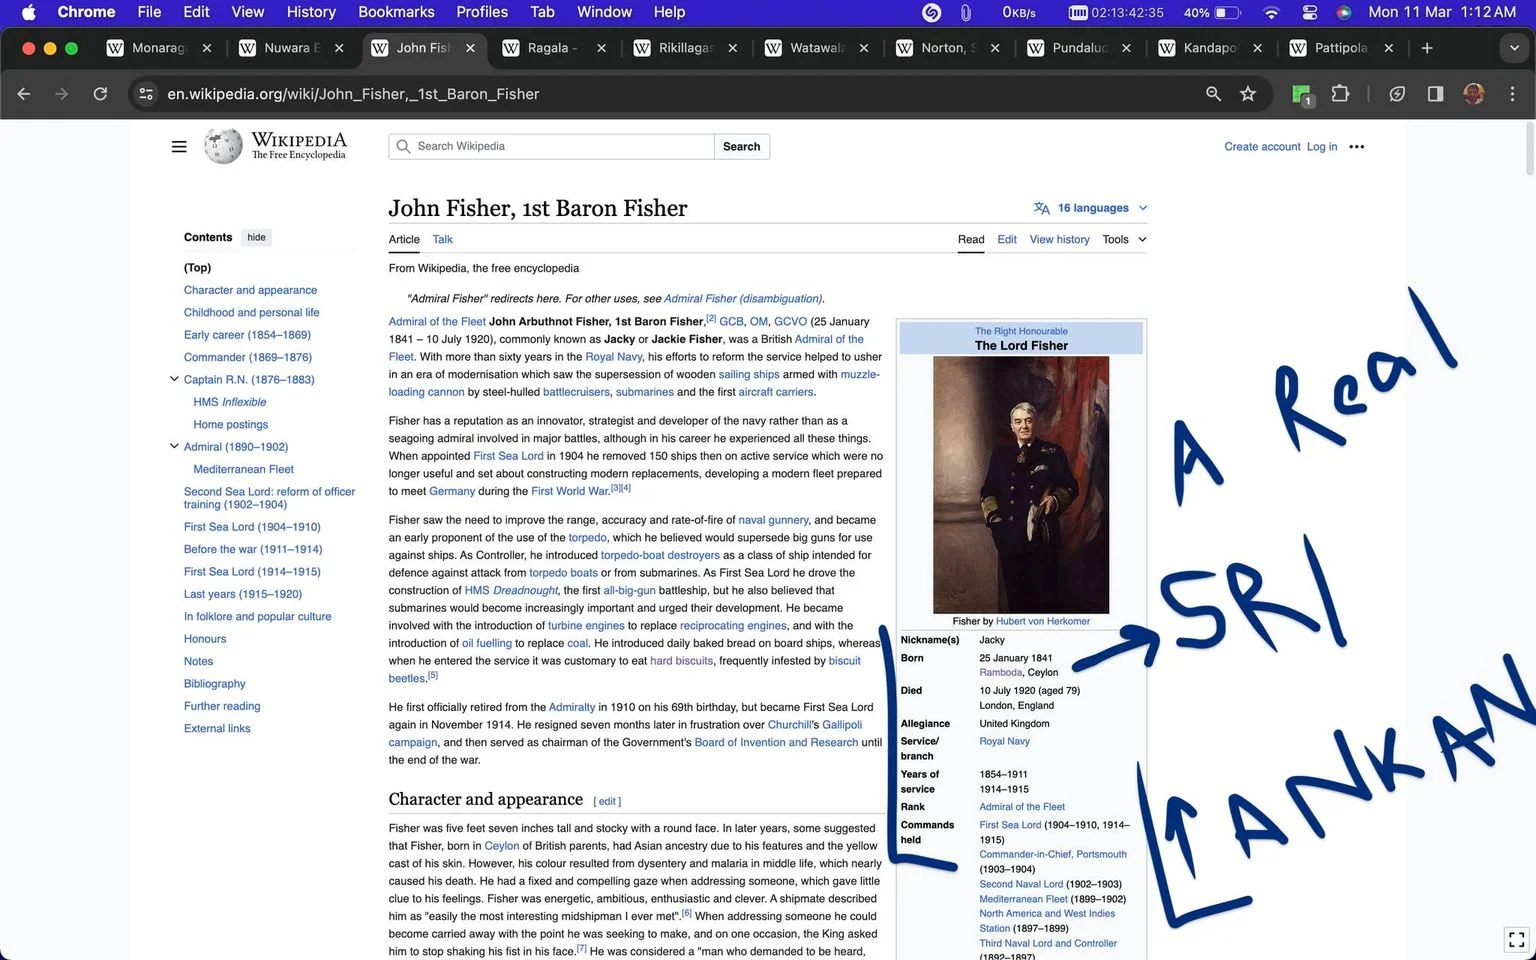Viewport: 1536px width, 960px height.
Task: Click the fullscreen toggle in corner
Action: [x=1517, y=940]
